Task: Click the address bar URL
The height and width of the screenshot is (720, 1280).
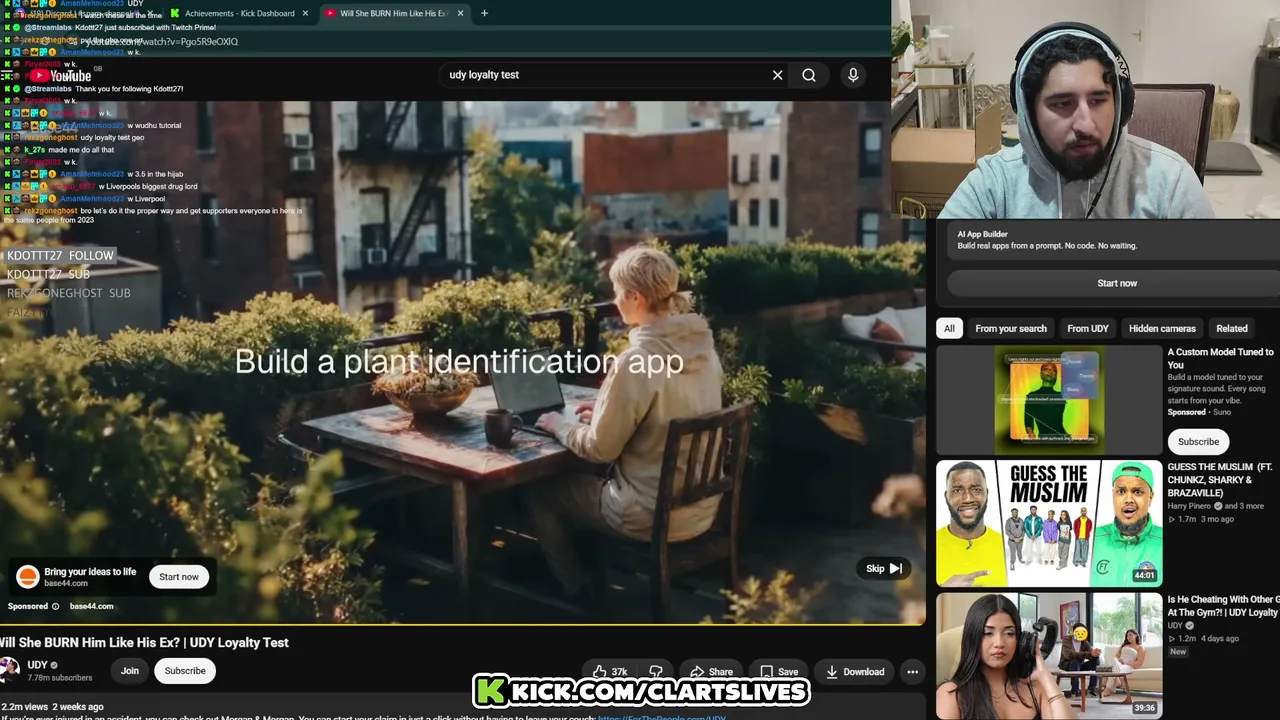Action: point(160,42)
